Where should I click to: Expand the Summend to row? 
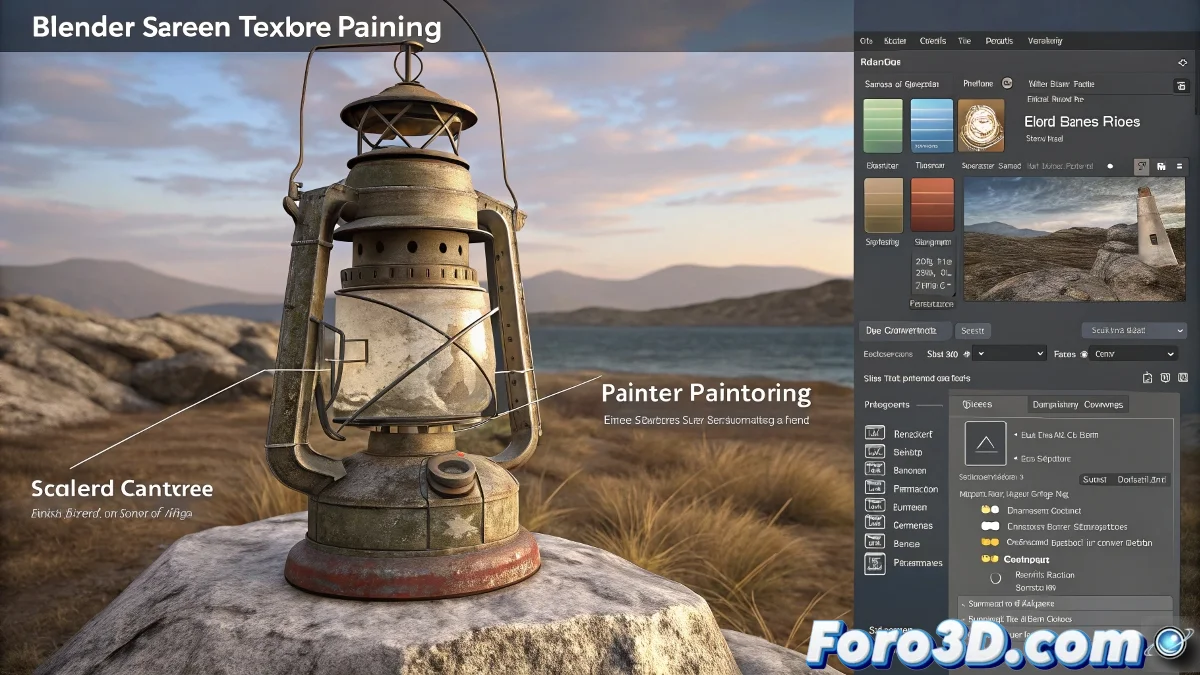click(1065, 604)
